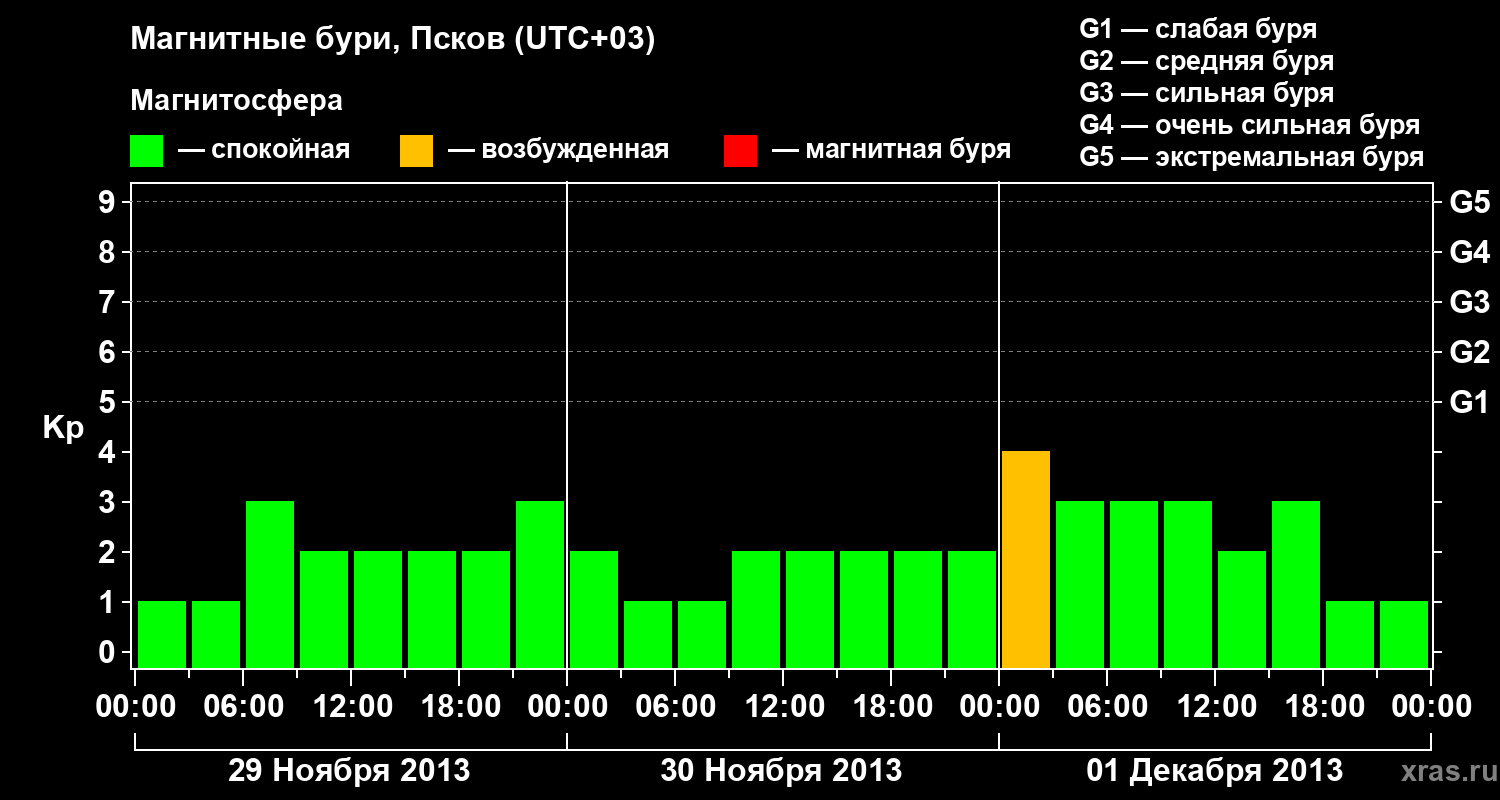Click the last Kp 3 bar of 29 November
This screenshot has height=800, width=1500.
click(x=540, y=584)
